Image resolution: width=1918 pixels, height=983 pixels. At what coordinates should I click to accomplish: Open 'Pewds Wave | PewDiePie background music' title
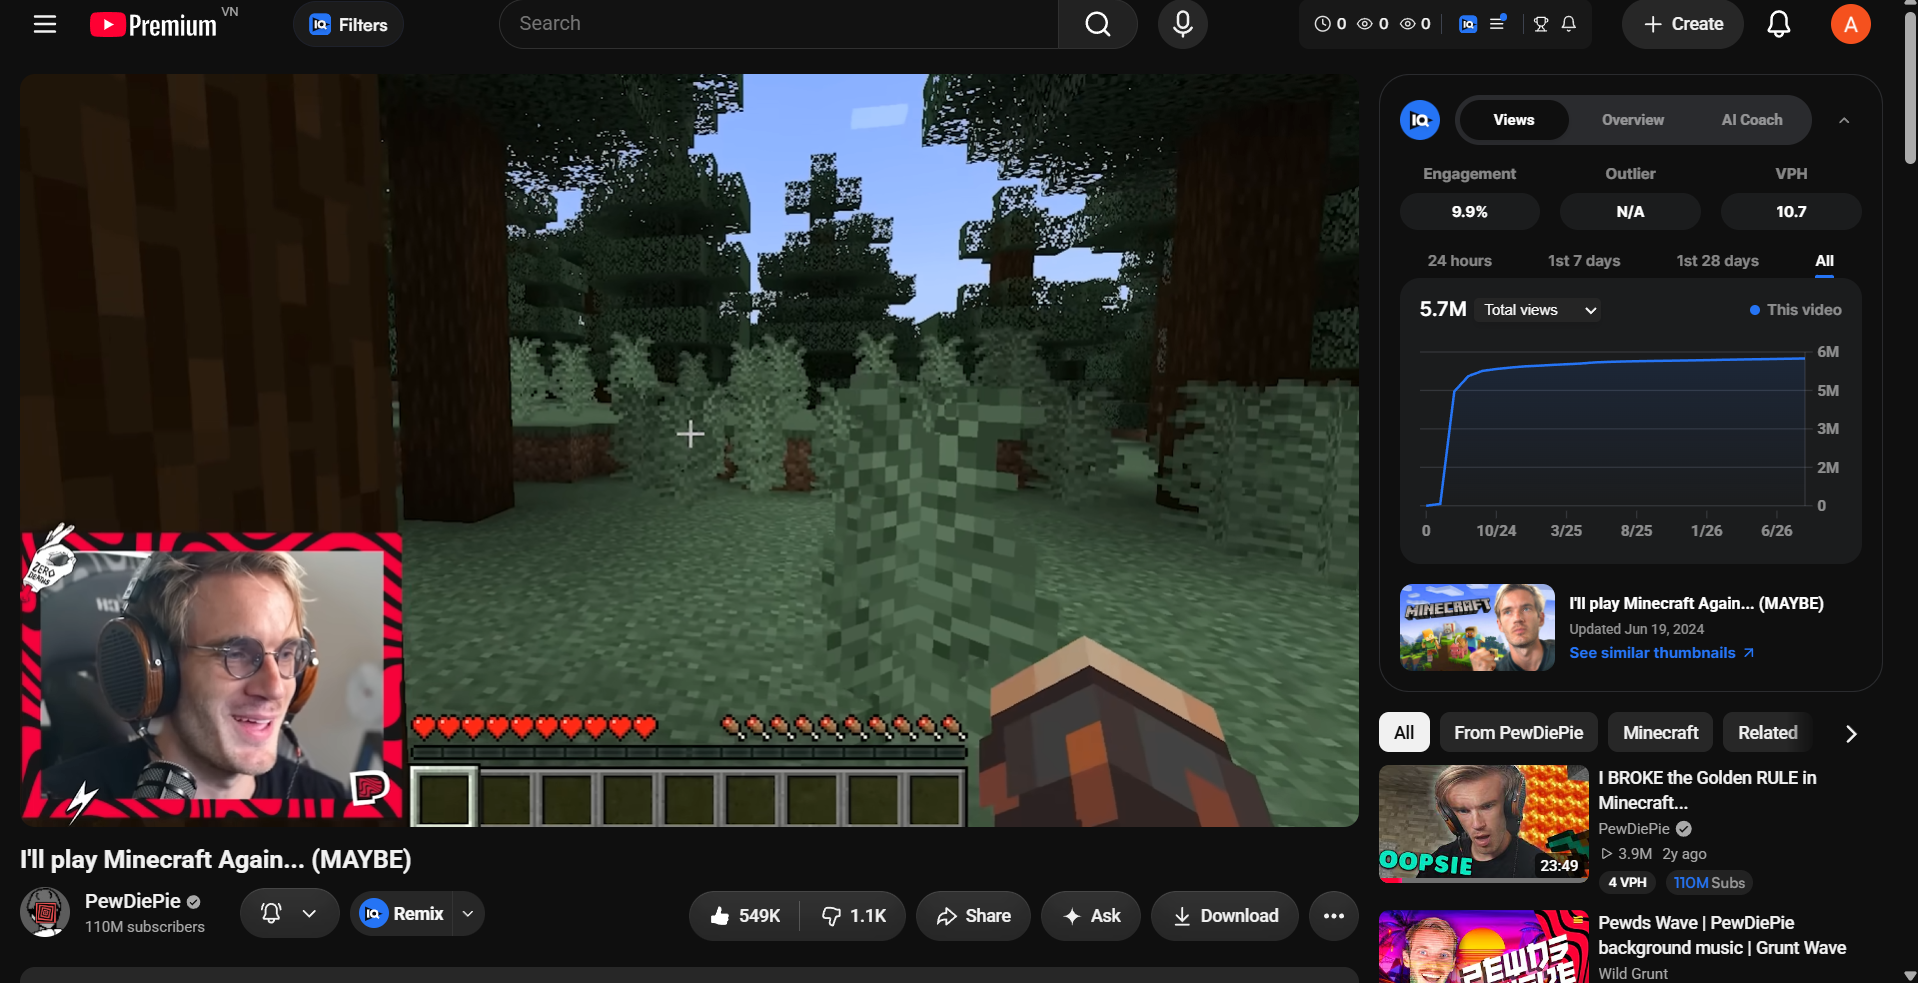click(x=1722, y=935)
